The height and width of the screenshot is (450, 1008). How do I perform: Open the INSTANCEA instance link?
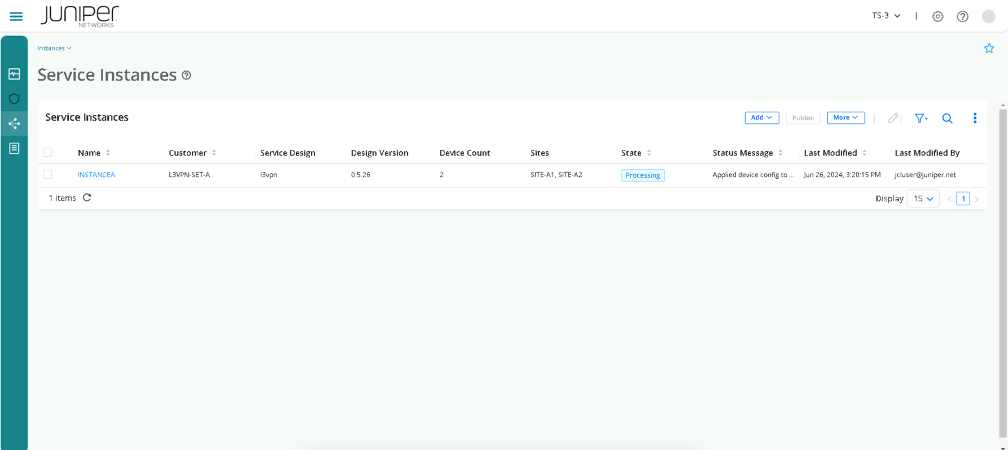click(96, 175)
